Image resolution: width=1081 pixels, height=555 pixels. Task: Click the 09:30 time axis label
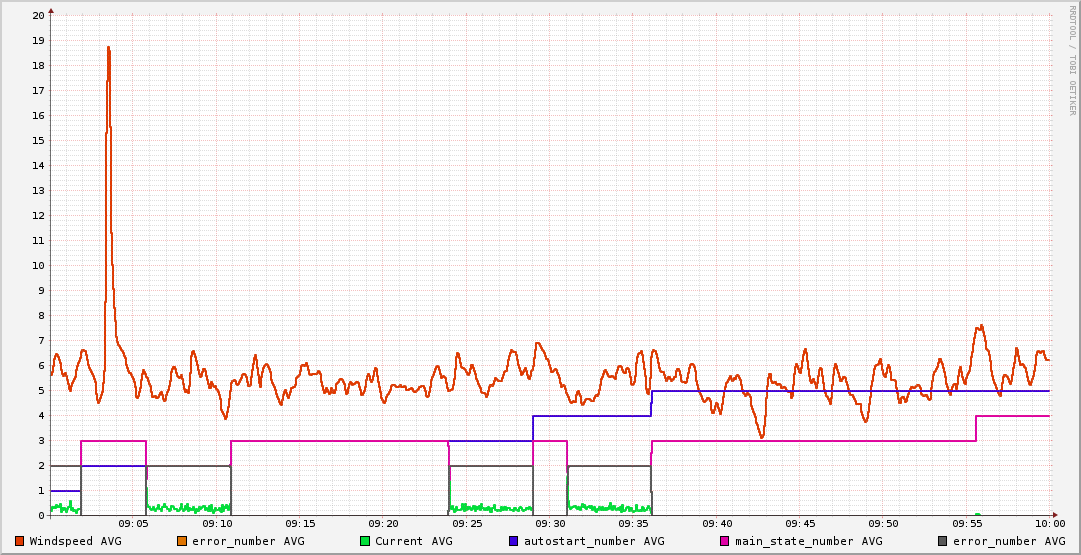(x=550, y=524)
